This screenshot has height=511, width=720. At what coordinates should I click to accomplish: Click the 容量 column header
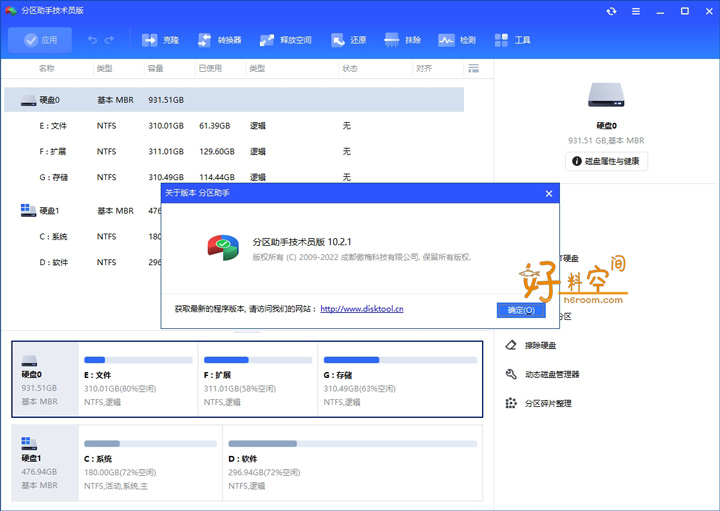(x=156, y=68)
